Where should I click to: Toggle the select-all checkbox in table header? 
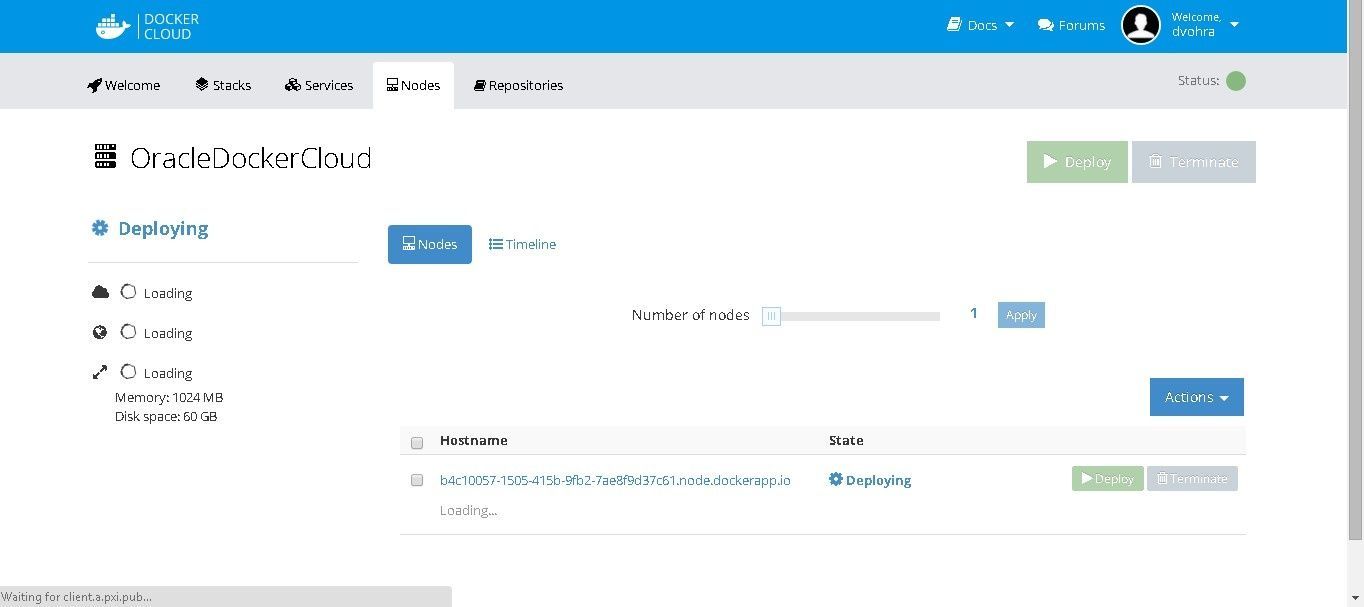(x=417, y=442)
